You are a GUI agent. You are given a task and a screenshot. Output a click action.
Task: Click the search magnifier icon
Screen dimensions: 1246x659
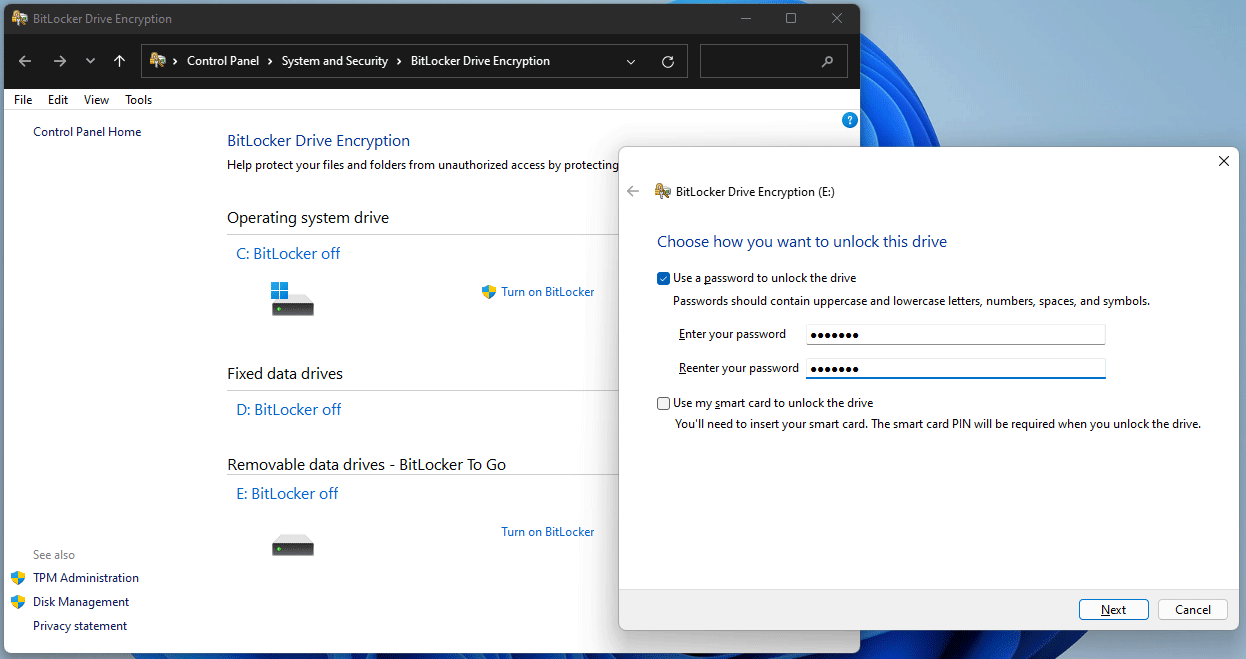click(827, 61)
